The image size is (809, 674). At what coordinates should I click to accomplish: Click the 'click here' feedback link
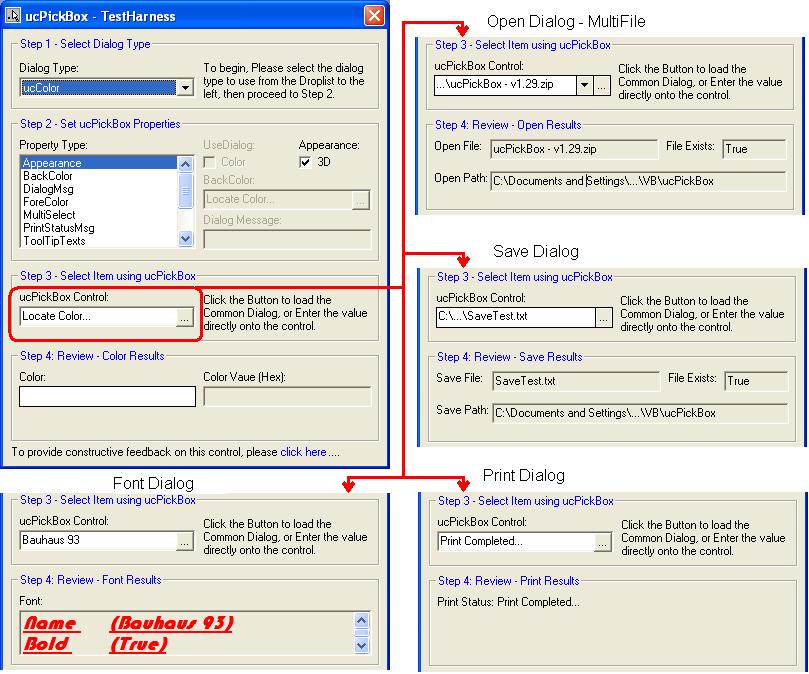pyautogui.click(x=303, y=452)
